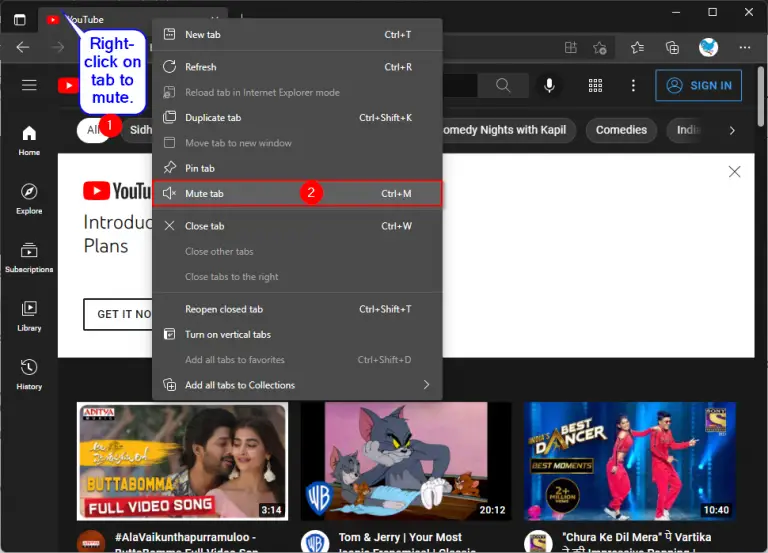Click Add all tabs to favorites entry
768x553 pixels.
(297, 360)
